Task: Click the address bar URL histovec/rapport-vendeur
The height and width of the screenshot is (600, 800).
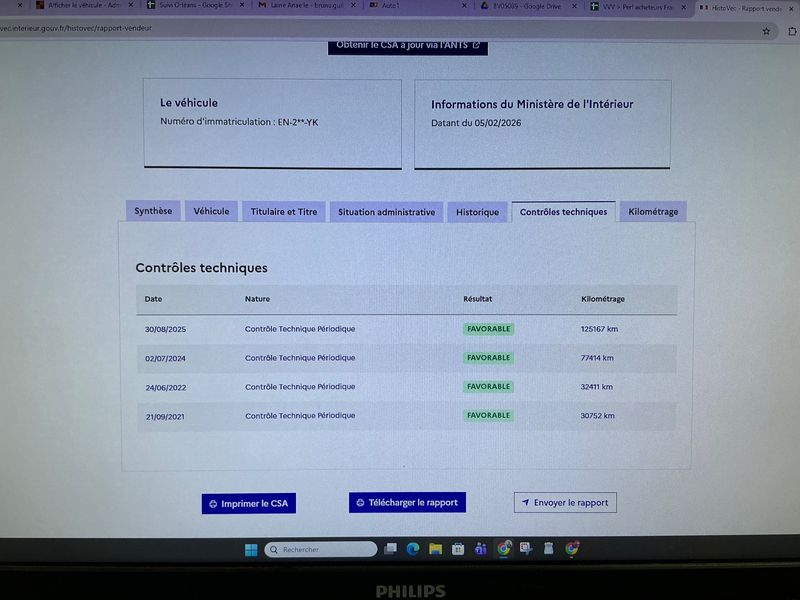Action: (x=76, y=28)
